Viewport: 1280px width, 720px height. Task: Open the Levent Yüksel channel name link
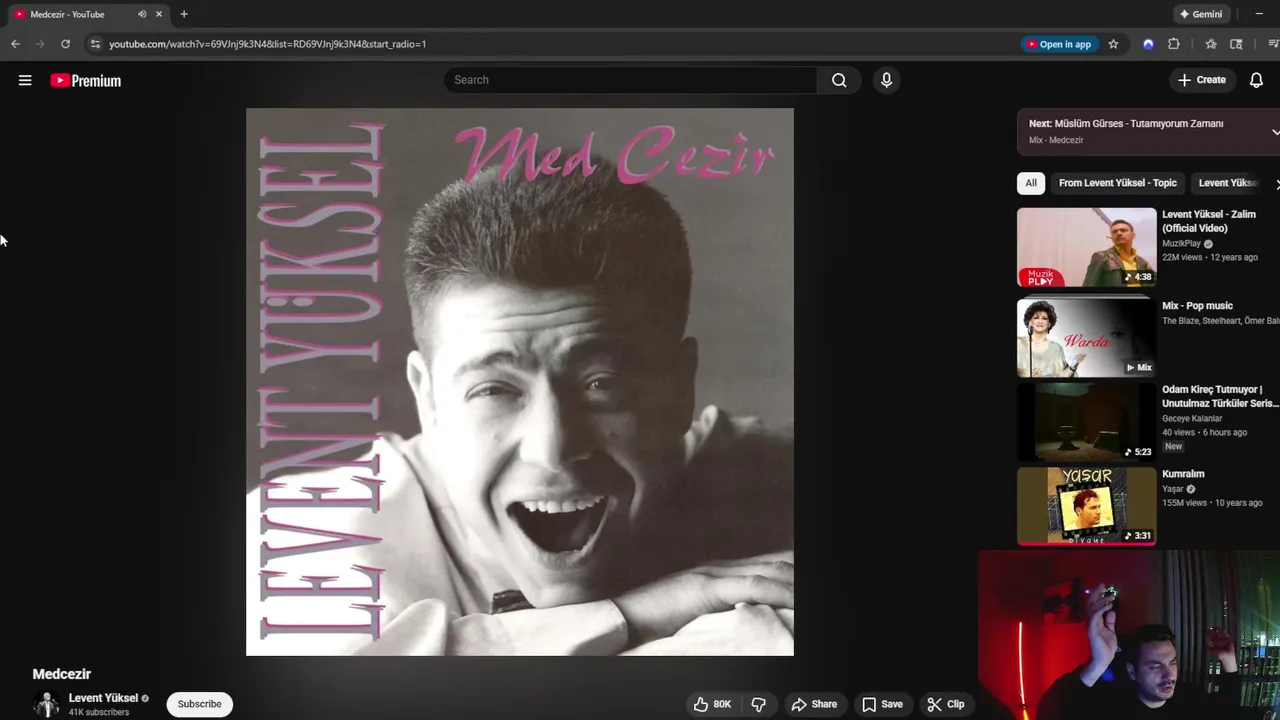tap(103, 698)
